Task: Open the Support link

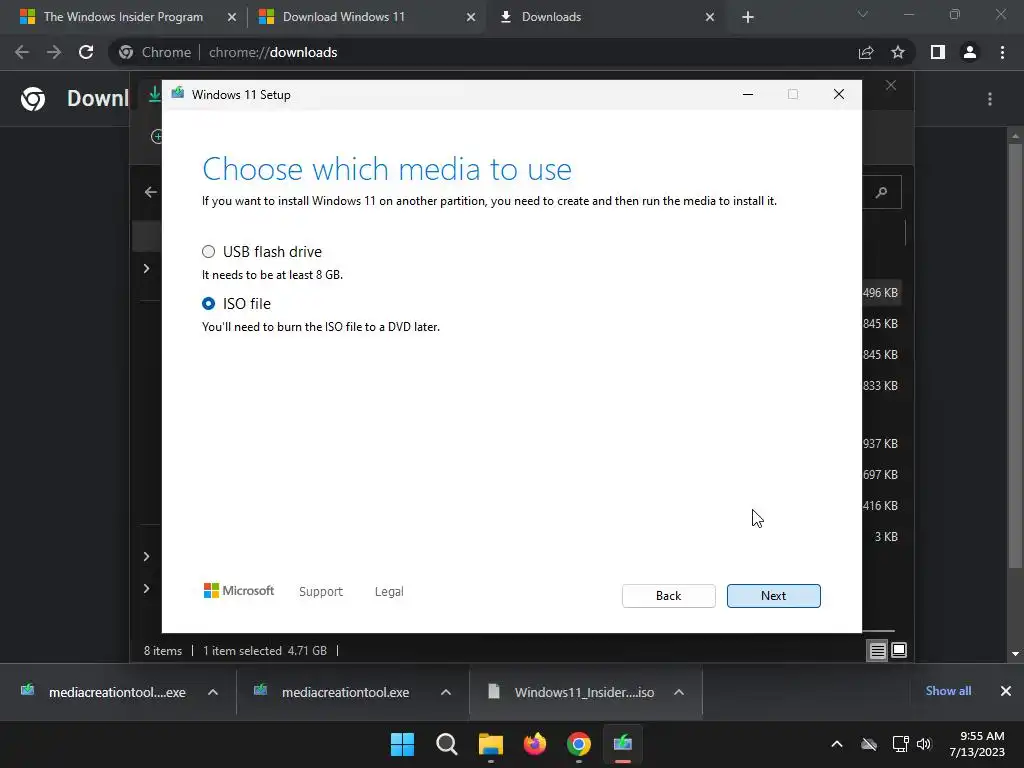Action: pyautogui.click(x=321, y=592)
